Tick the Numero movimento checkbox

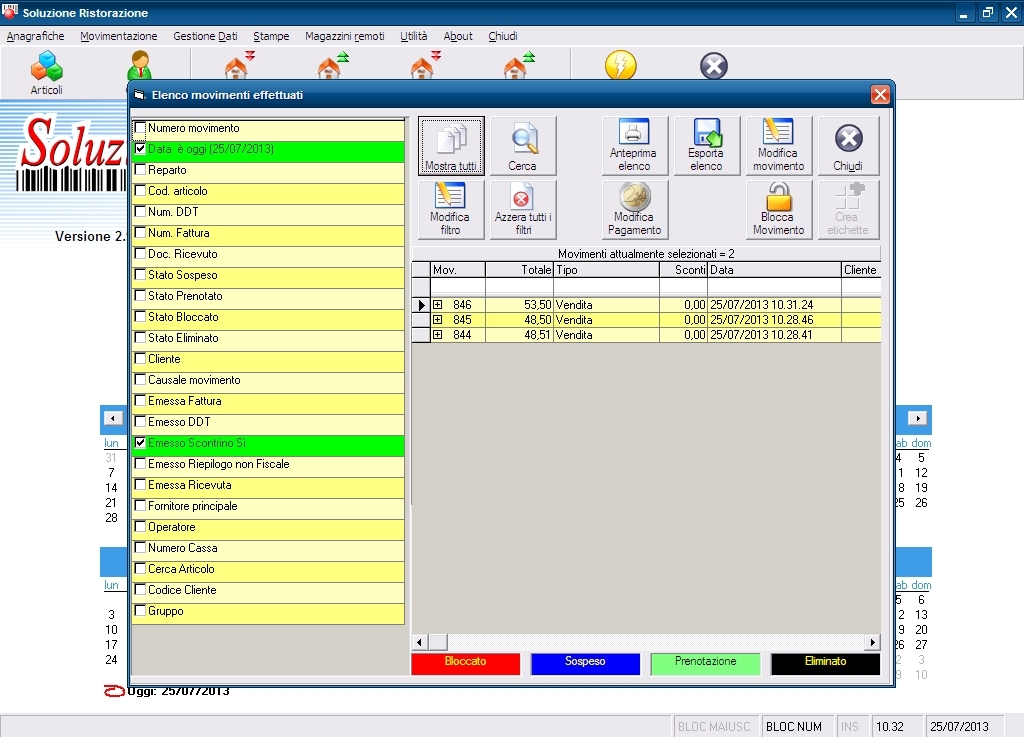tap(140, 128)
